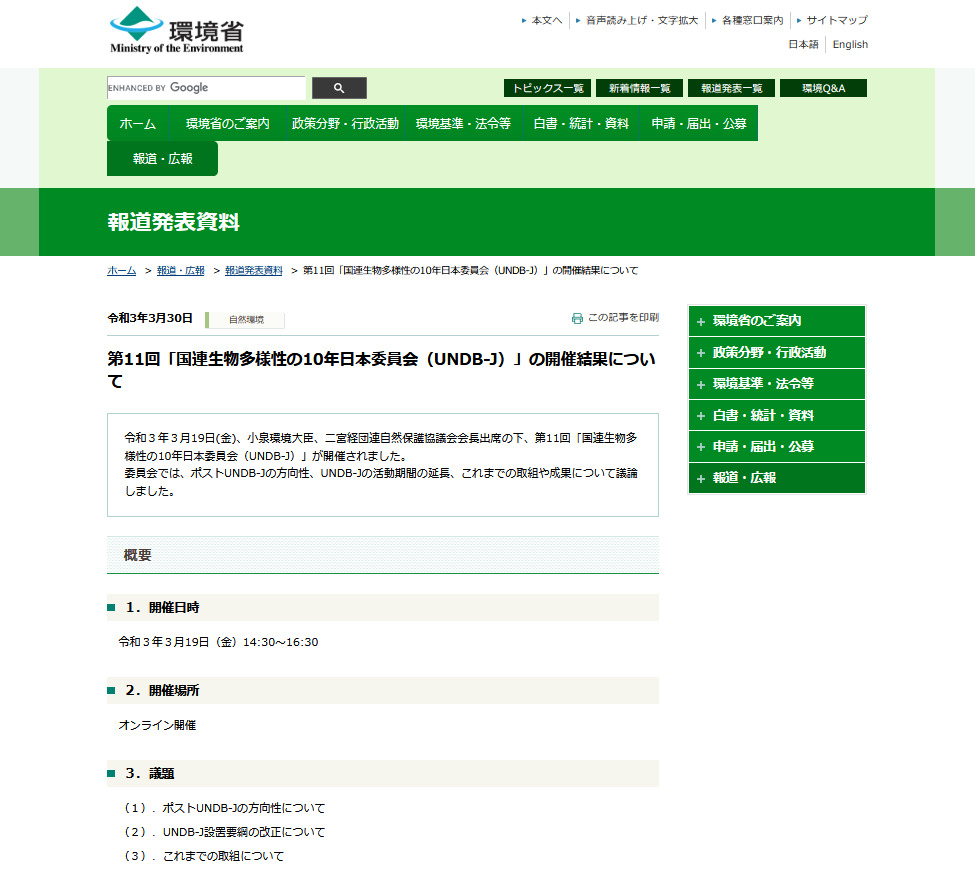Click the Ministry of the Environment logo
This screenshot has width=975, height=891.
[176, 30]
